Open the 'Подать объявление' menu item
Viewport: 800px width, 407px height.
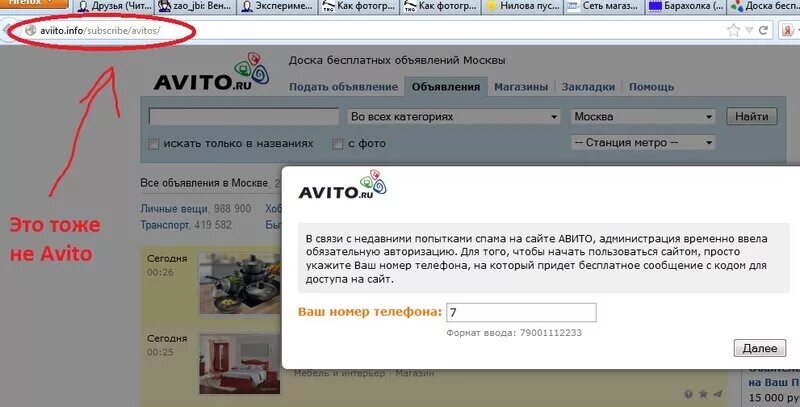tap(343, 87)
